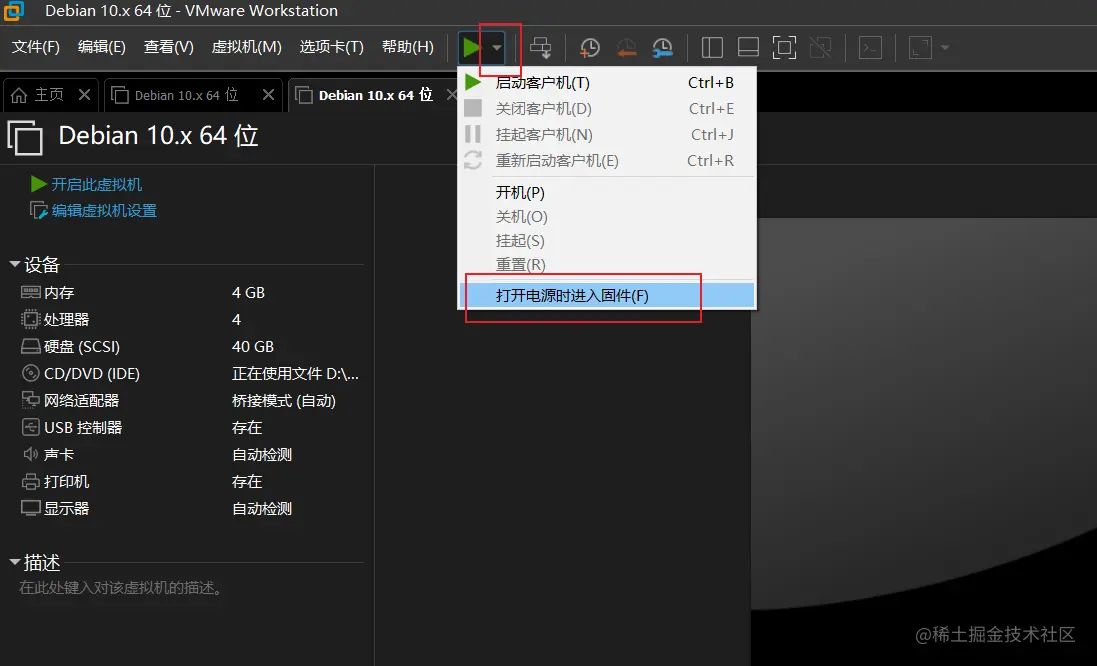Select 挂起(S) in the power menu
Viewport: 1097px width, 666px height.
point(607,241)
